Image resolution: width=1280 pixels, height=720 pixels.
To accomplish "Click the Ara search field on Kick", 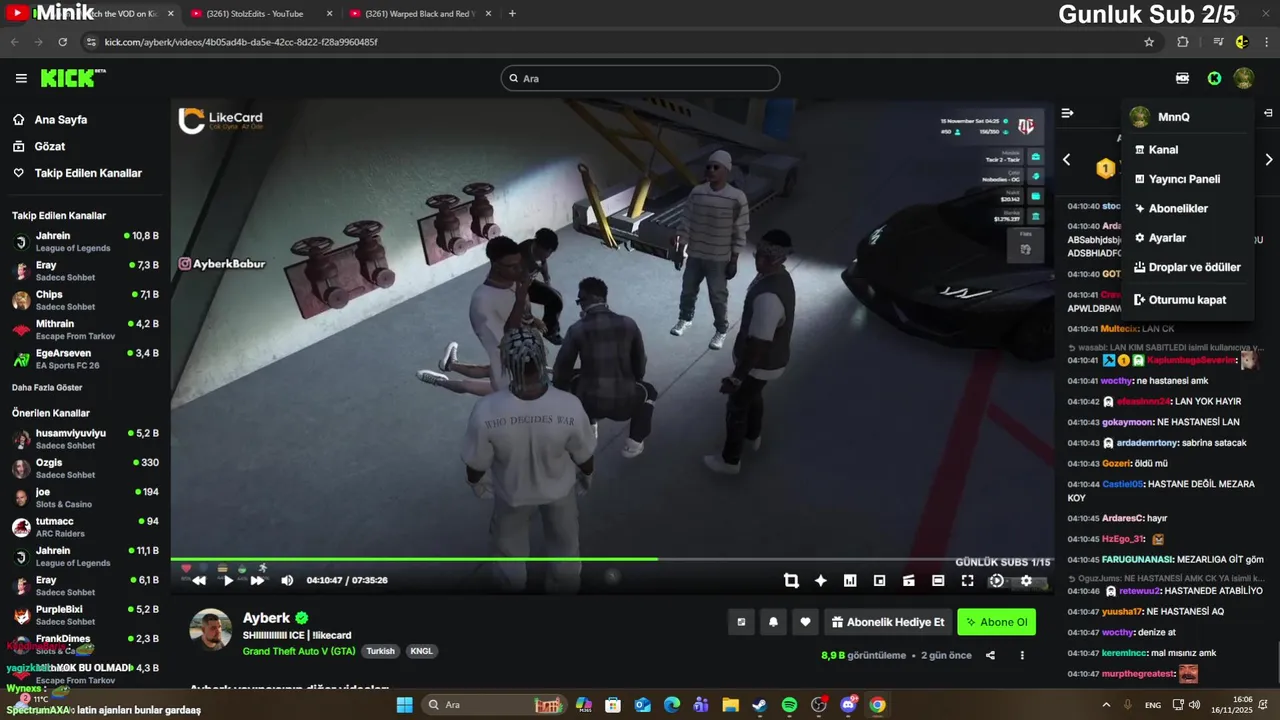I will coord(640,78).
